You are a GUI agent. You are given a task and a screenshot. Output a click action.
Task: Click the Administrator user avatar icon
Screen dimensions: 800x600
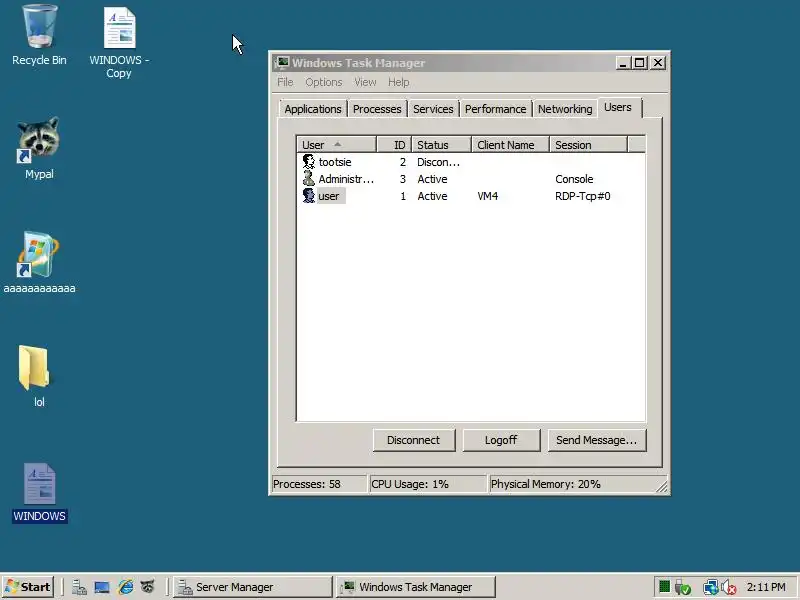[x=309, y=179]
